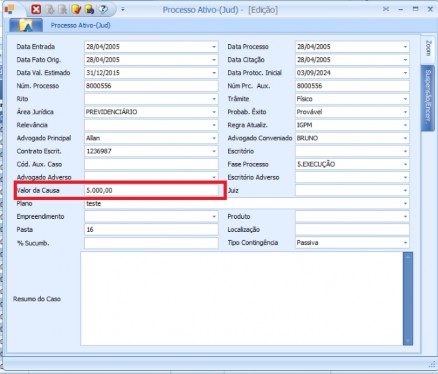Viewport: 438px width, 374px height.
Task: Click the red X cancel toolbar icon
Action: click(36, 9)
